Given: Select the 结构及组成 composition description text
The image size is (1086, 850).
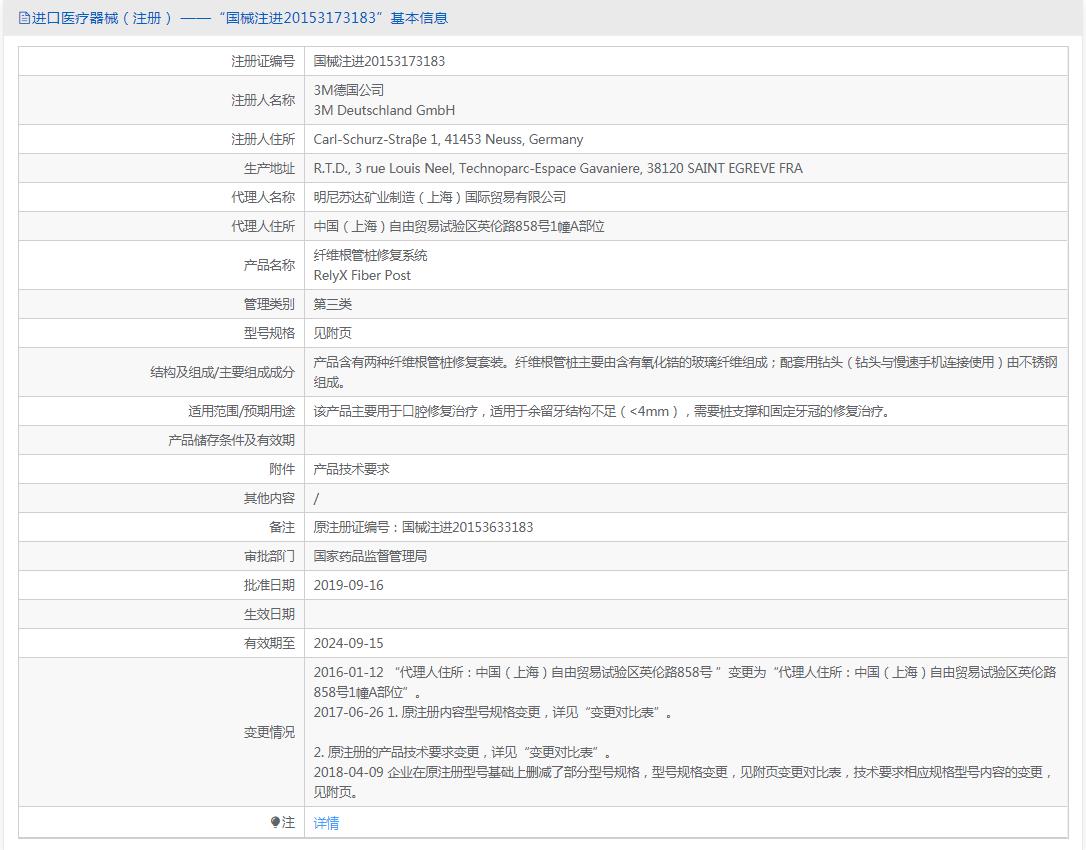Looking at the screenshot, I should click(x=686, y=372).
